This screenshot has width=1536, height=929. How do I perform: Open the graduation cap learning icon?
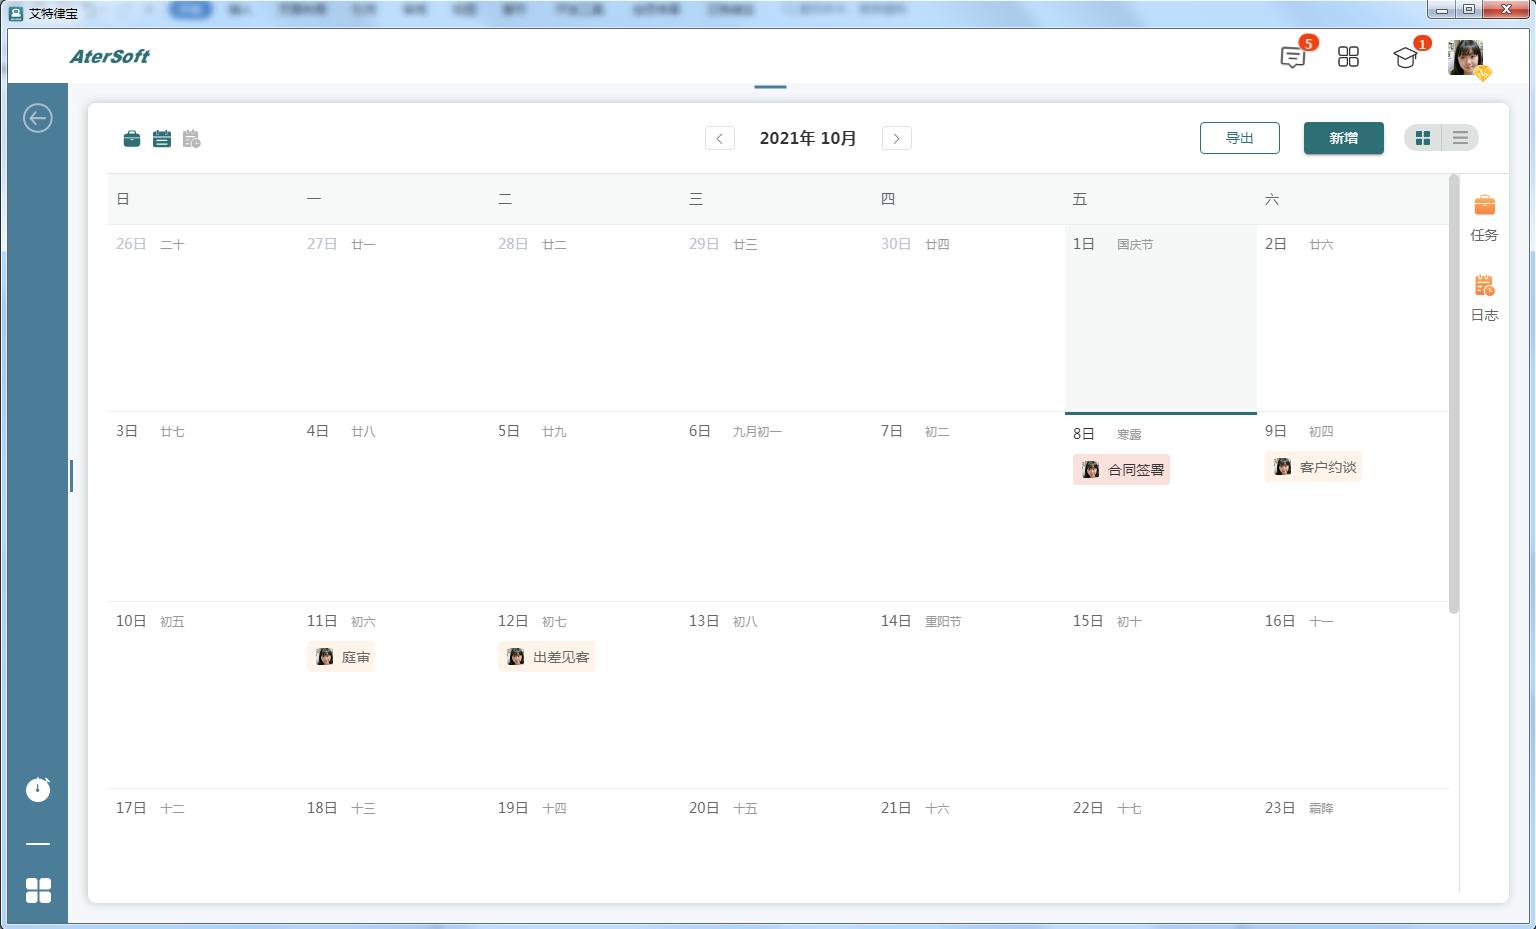pos(1405,57)
